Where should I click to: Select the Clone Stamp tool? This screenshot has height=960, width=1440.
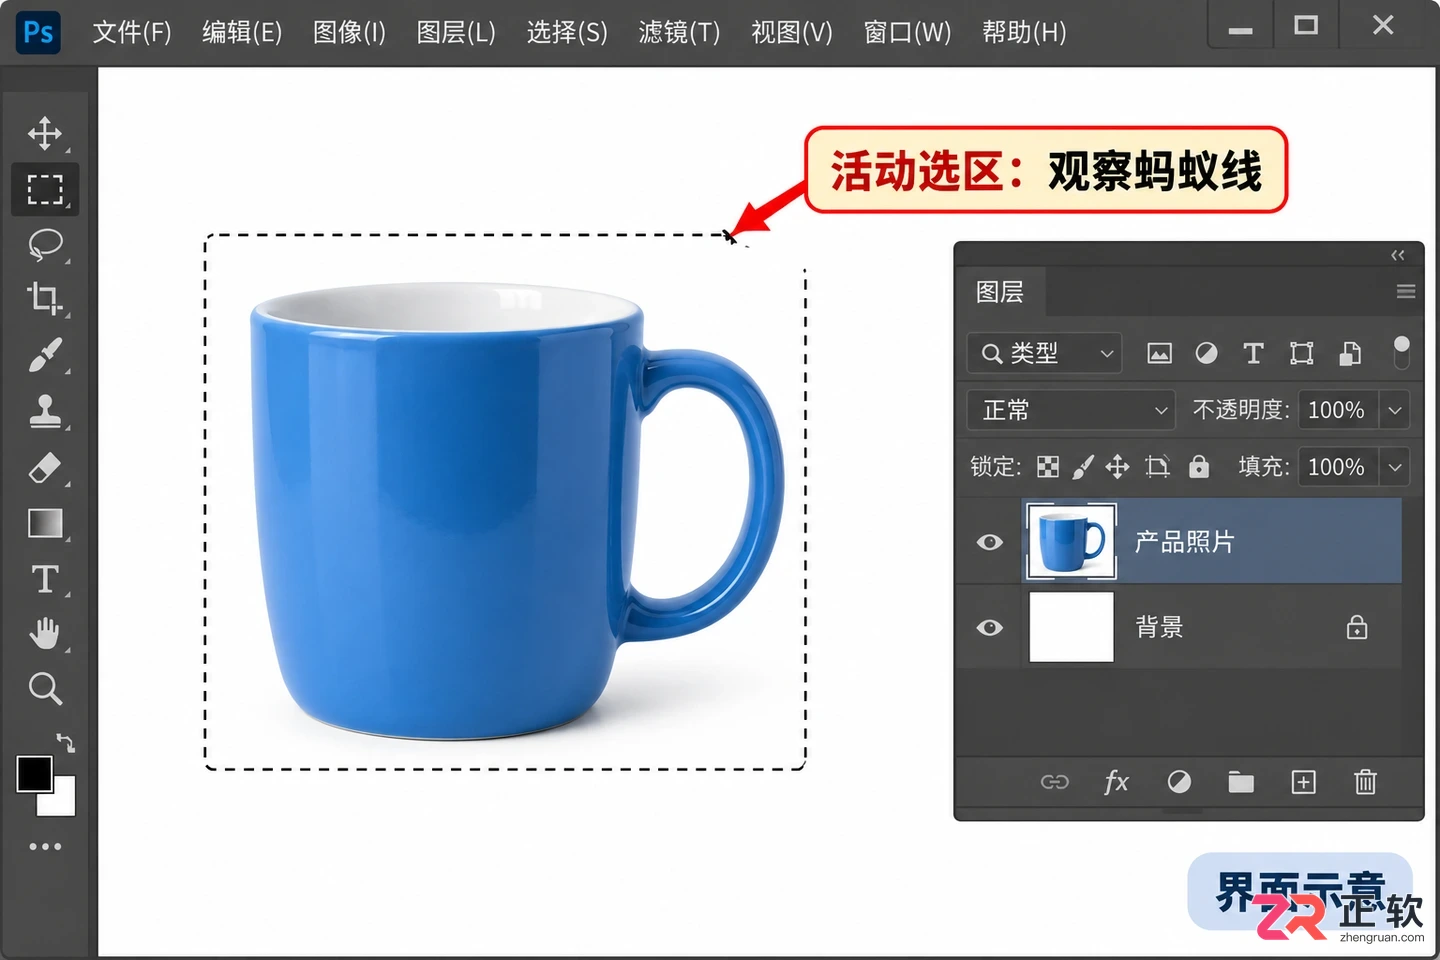click(45, 410)
